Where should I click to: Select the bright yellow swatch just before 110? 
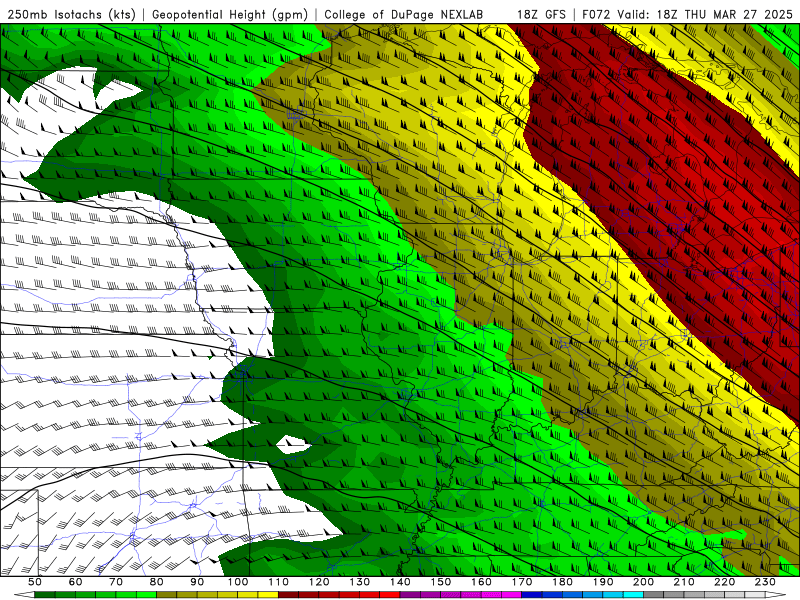click(268, 595)
